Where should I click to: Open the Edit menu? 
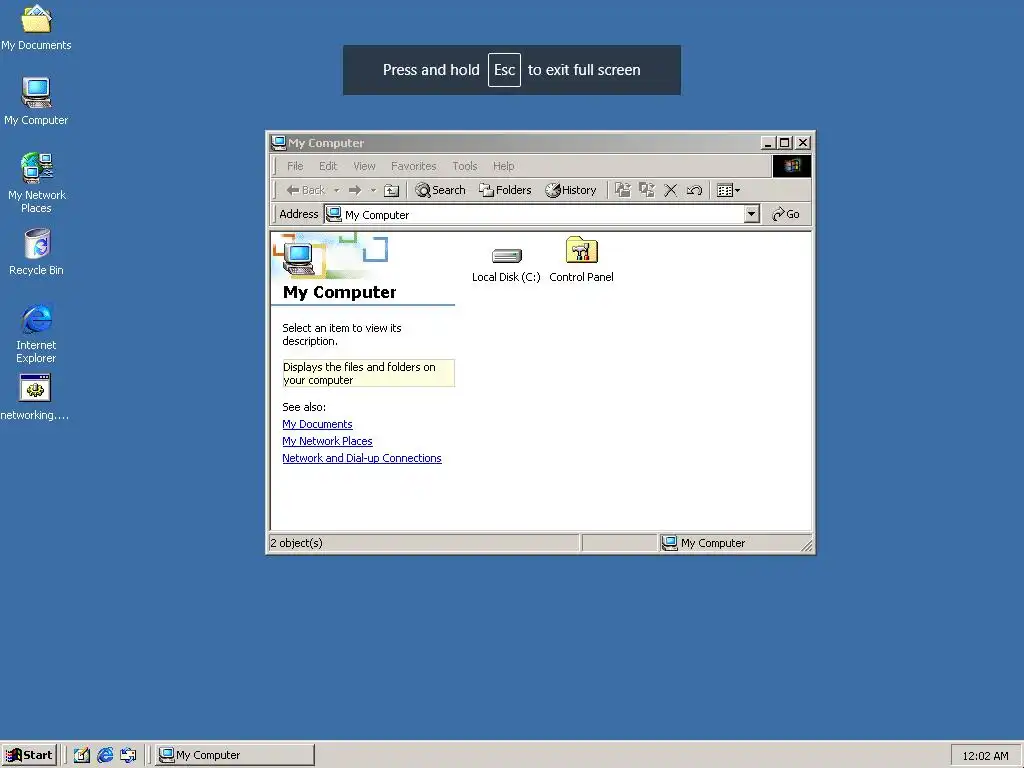[328, 166]
